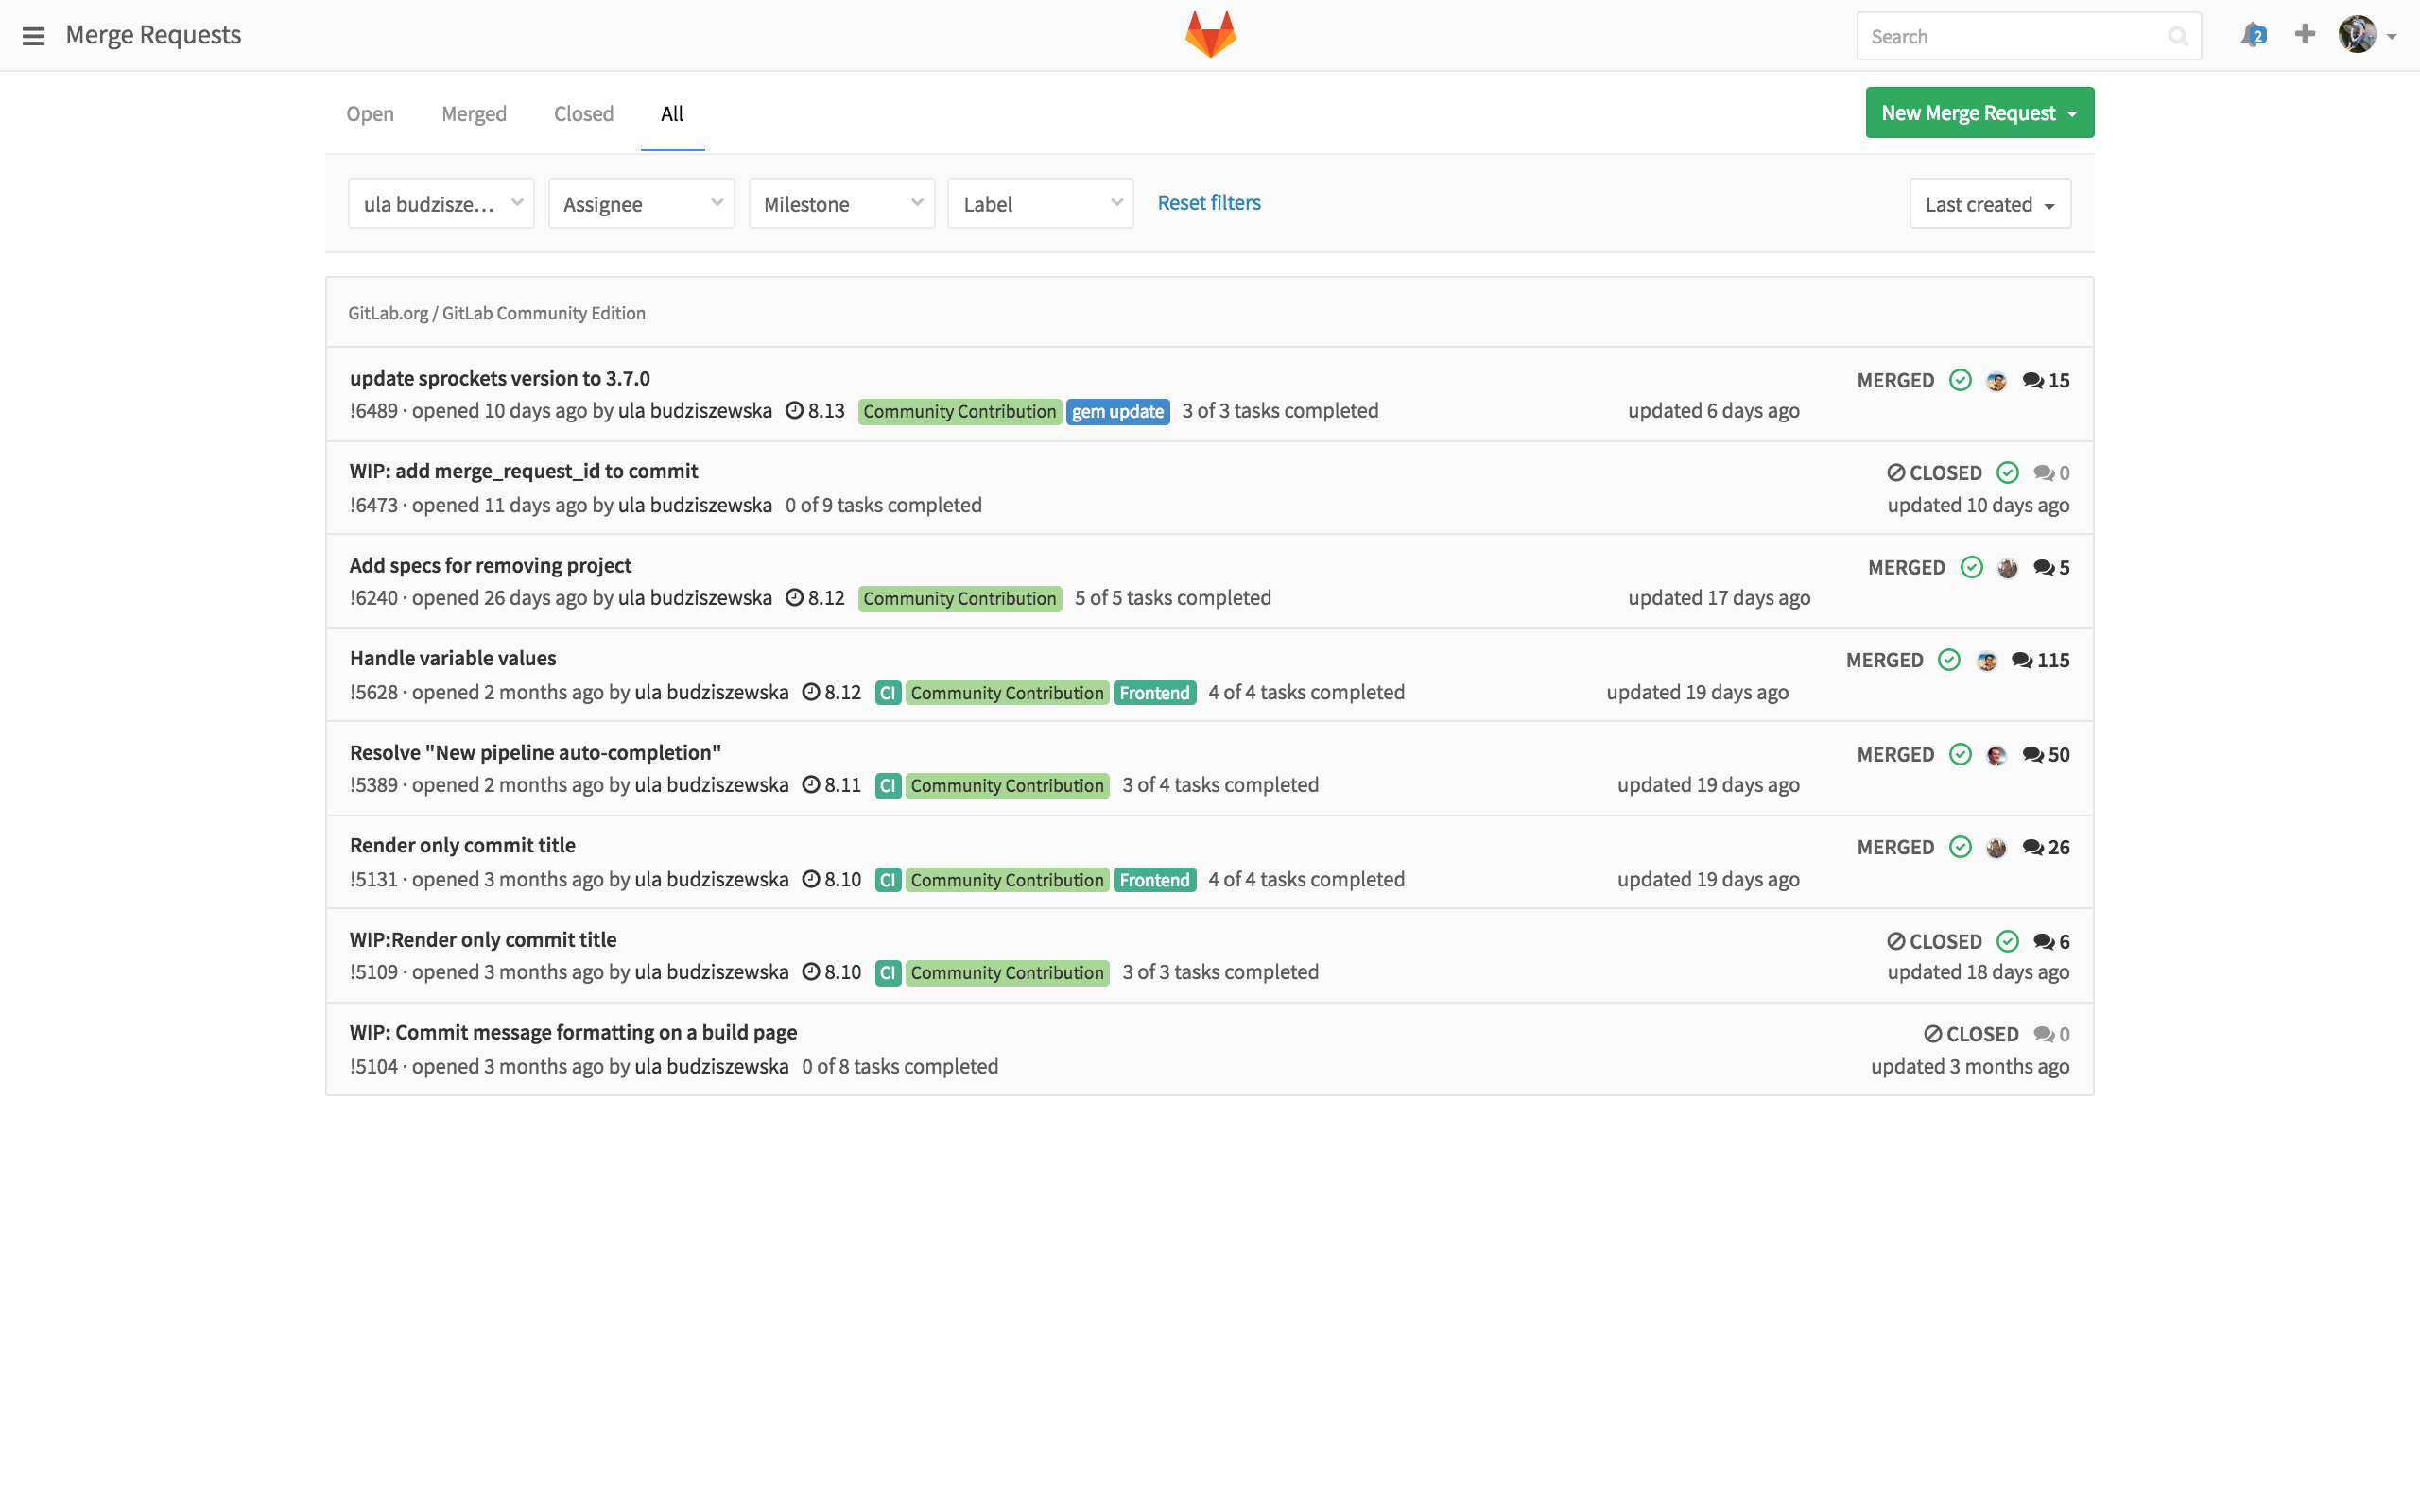Screen dimensions: 2420x1512
Task: Click pipeline status icon on Add specs row
Action: (x=1971, y=567)
